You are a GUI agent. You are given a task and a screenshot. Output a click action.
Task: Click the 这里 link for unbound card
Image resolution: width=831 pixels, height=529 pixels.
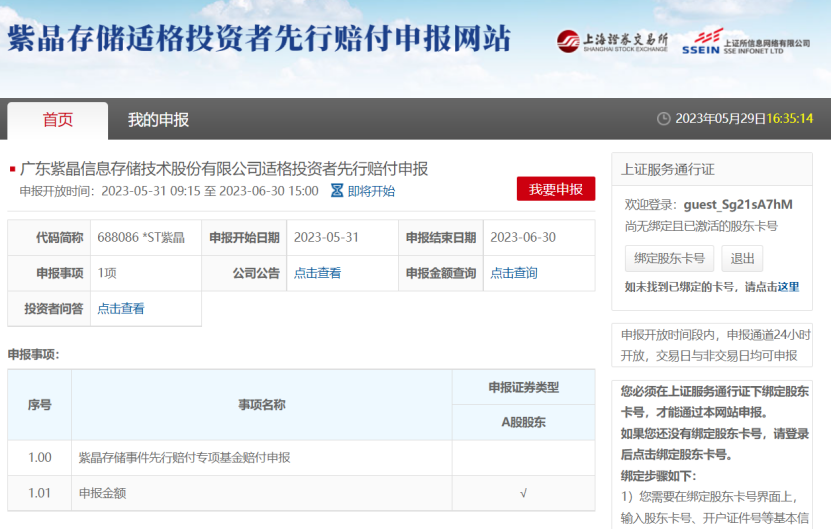click(788, 287)
